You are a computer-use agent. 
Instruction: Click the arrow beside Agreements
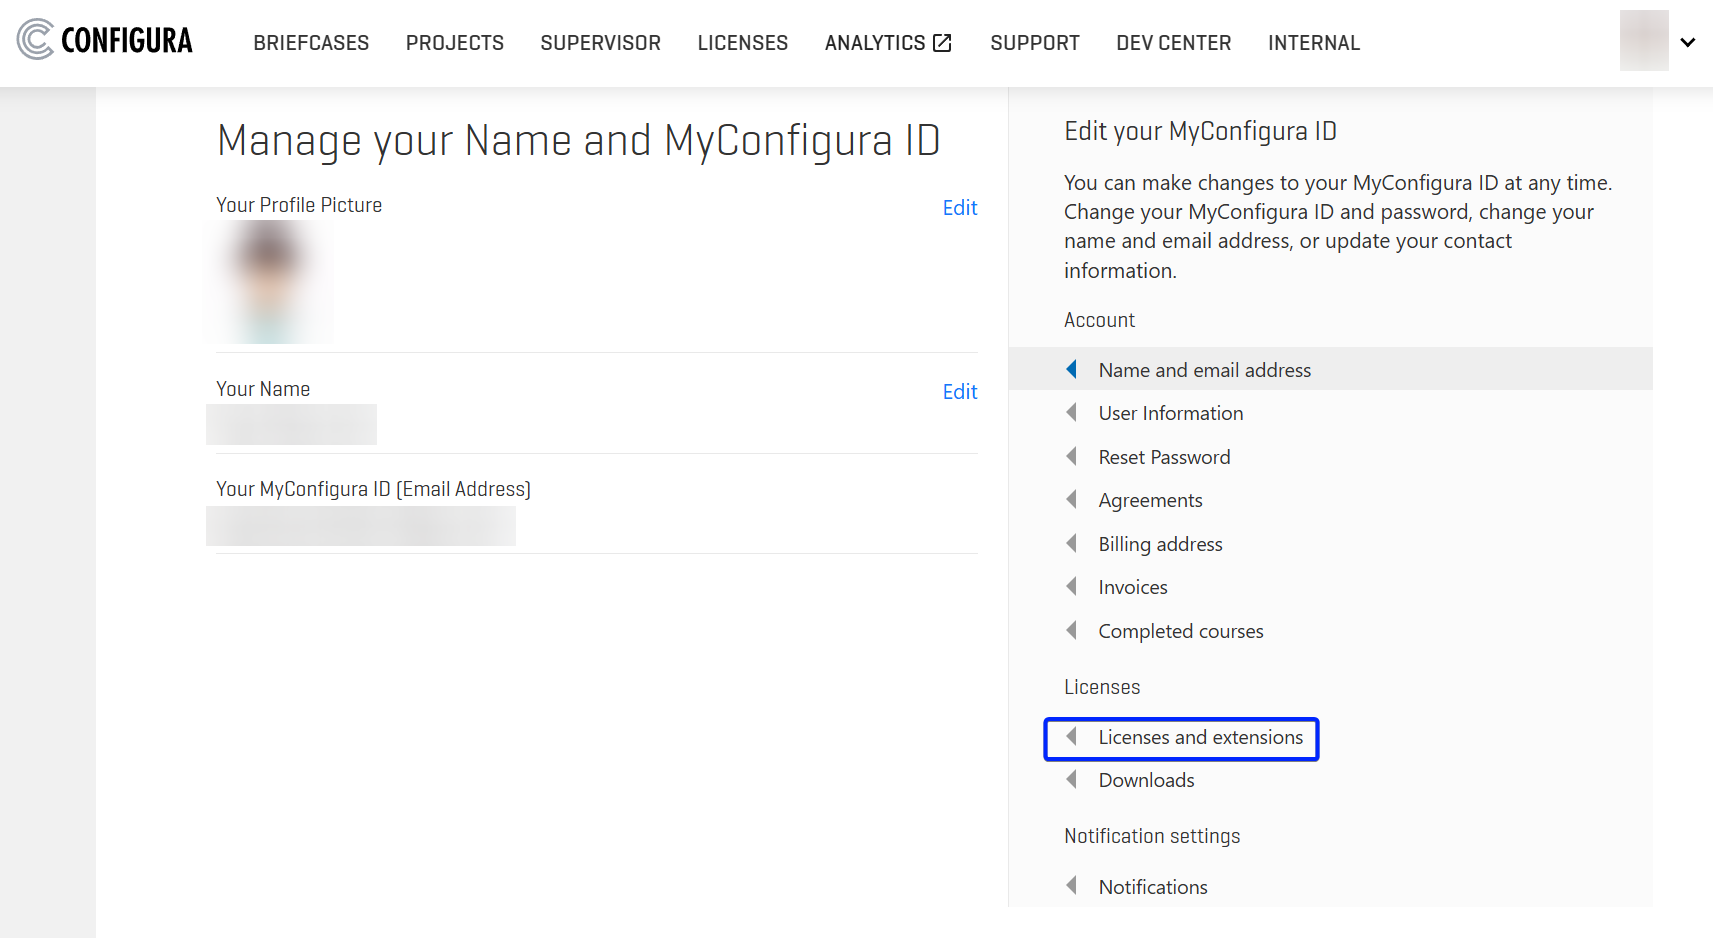coord(1072,499)
